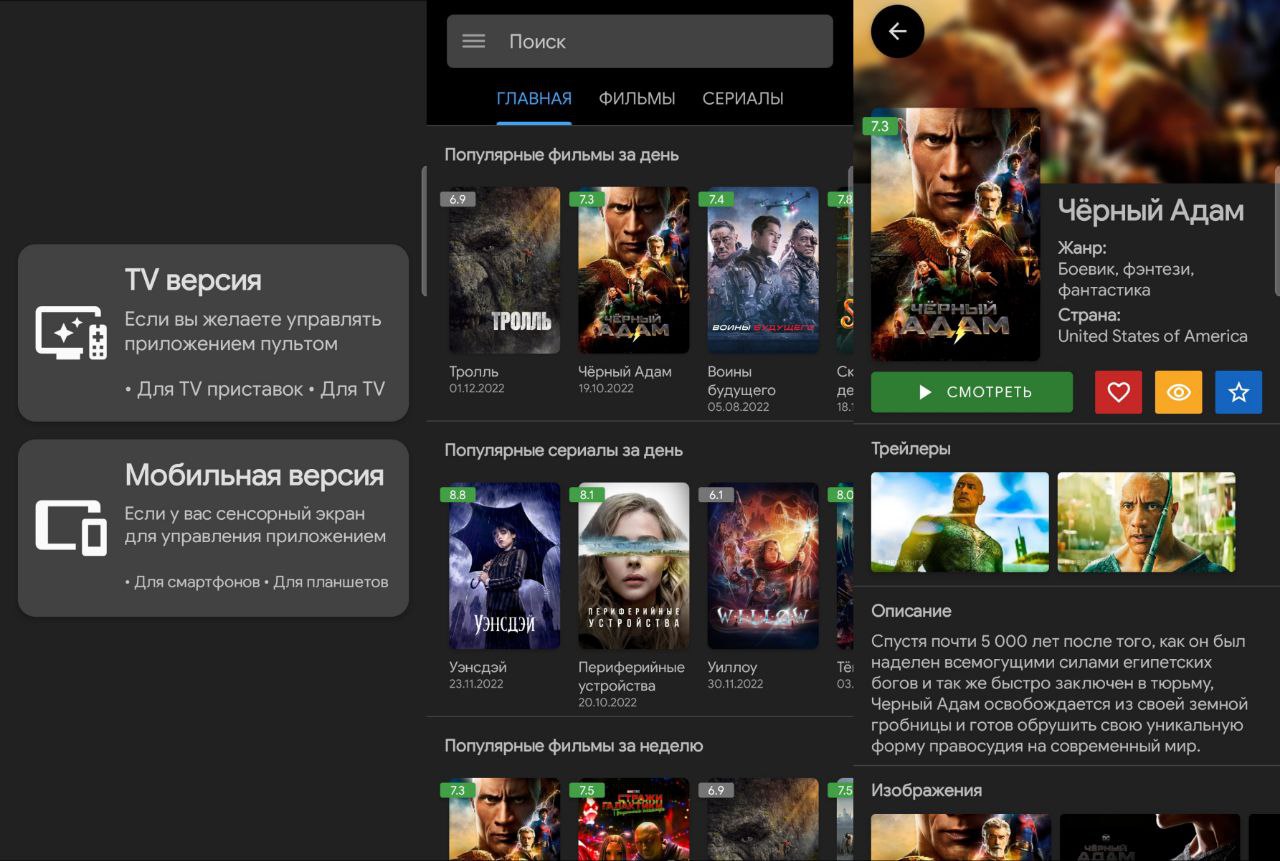1280x861 pixels.
Task: Open the Главная tab
Action: (534, 98)
